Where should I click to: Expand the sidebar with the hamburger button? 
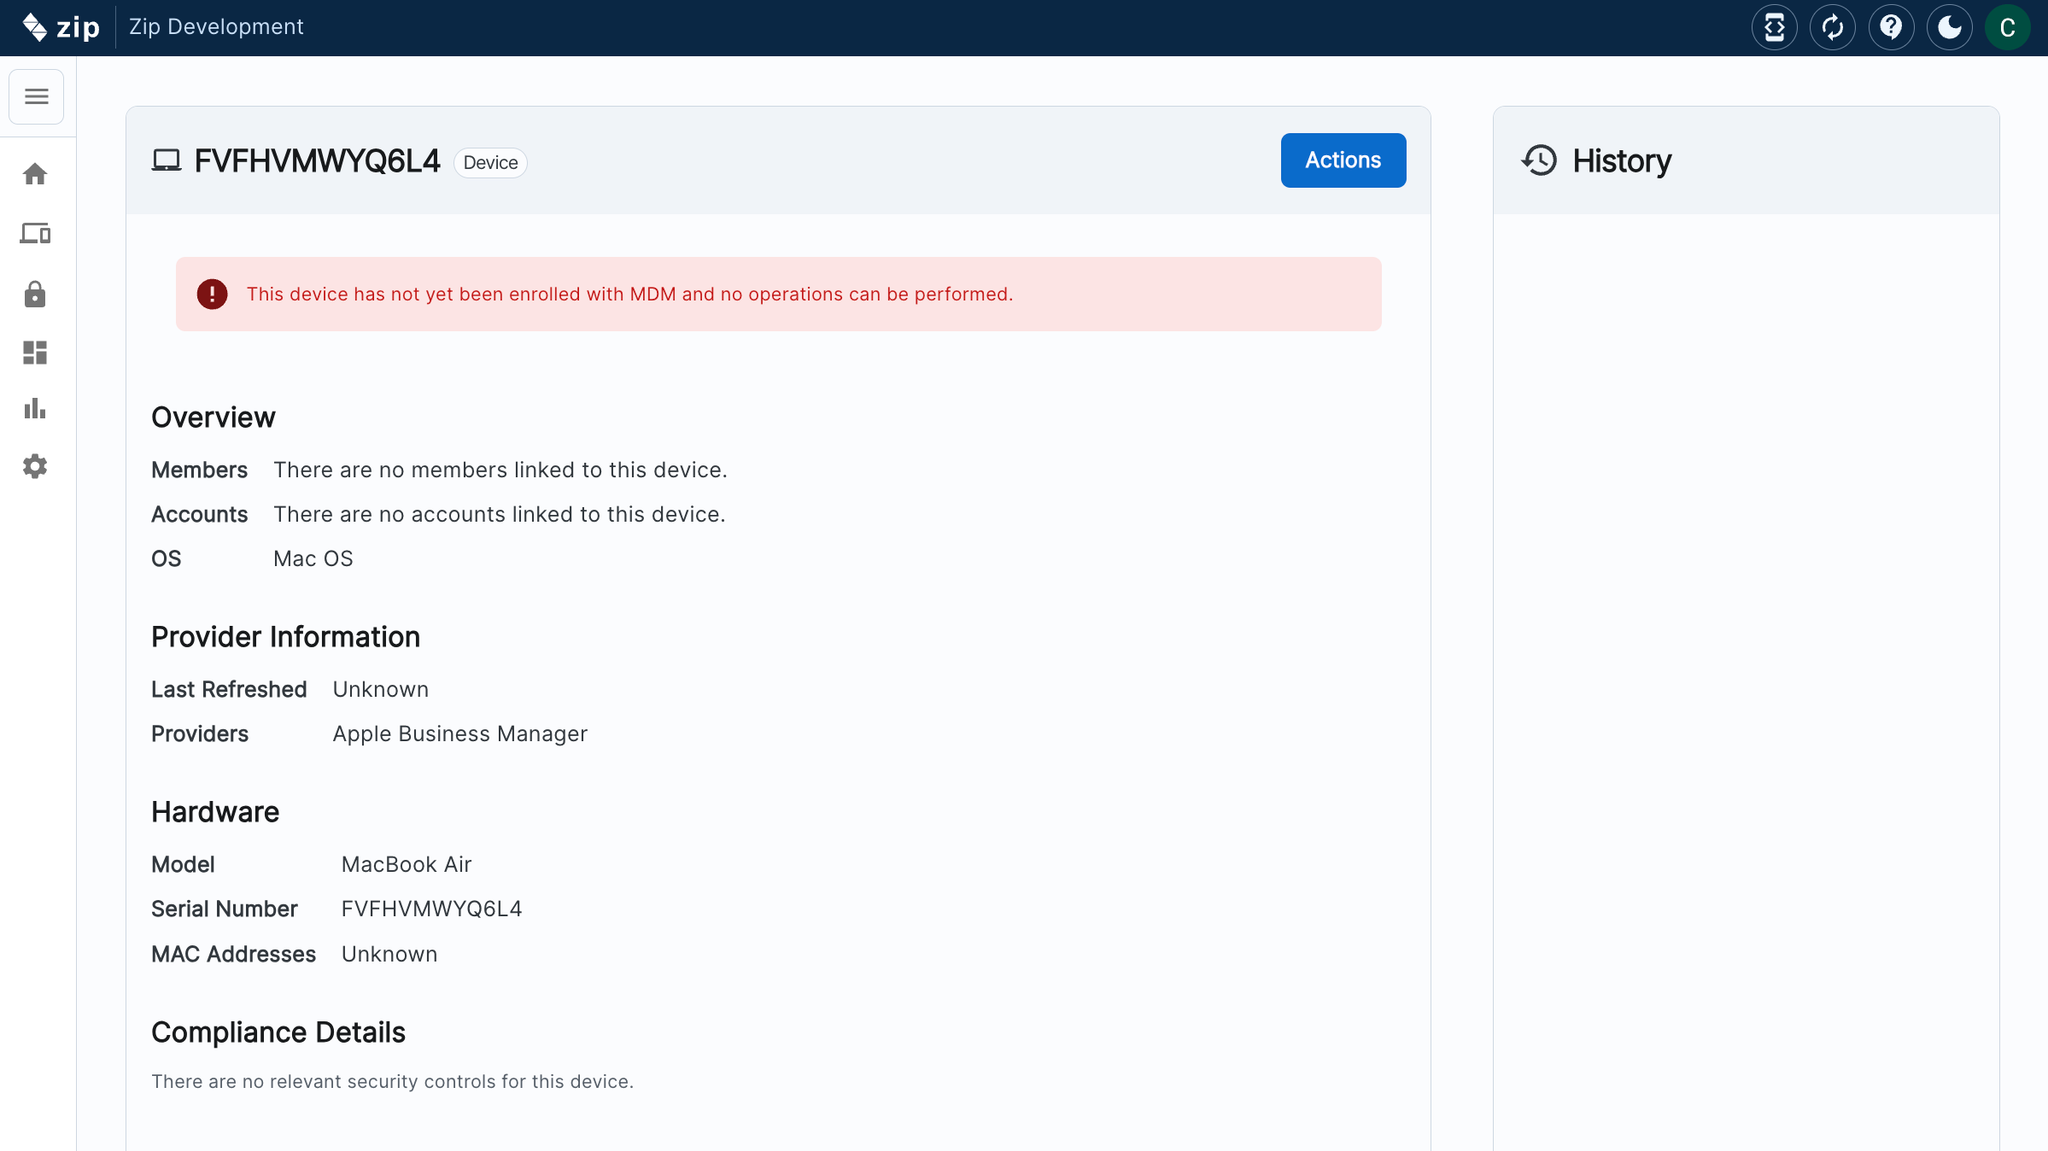pos(36,97)
